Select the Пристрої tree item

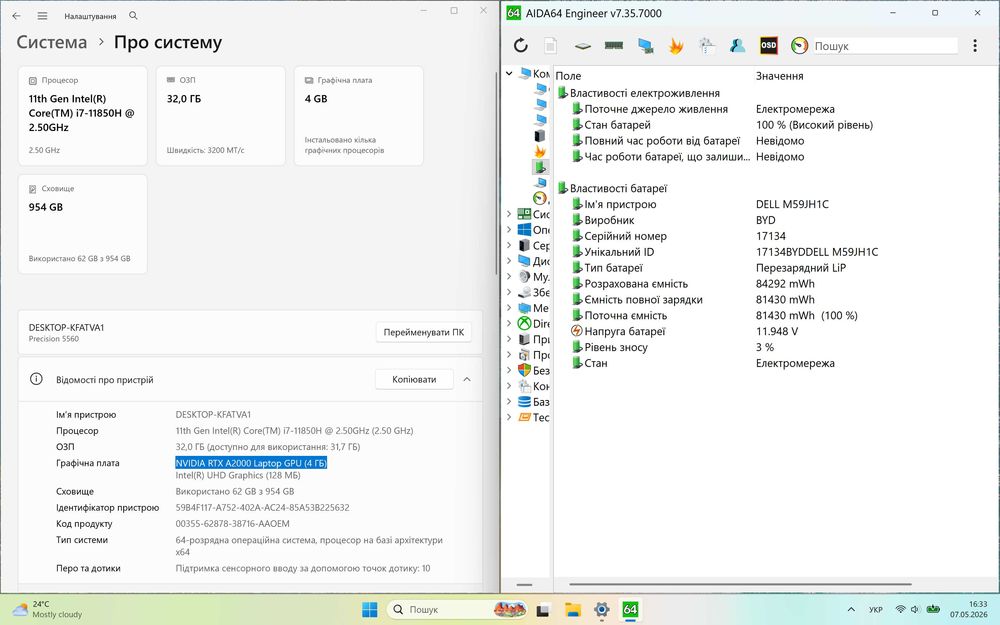(x=533, y=339)
